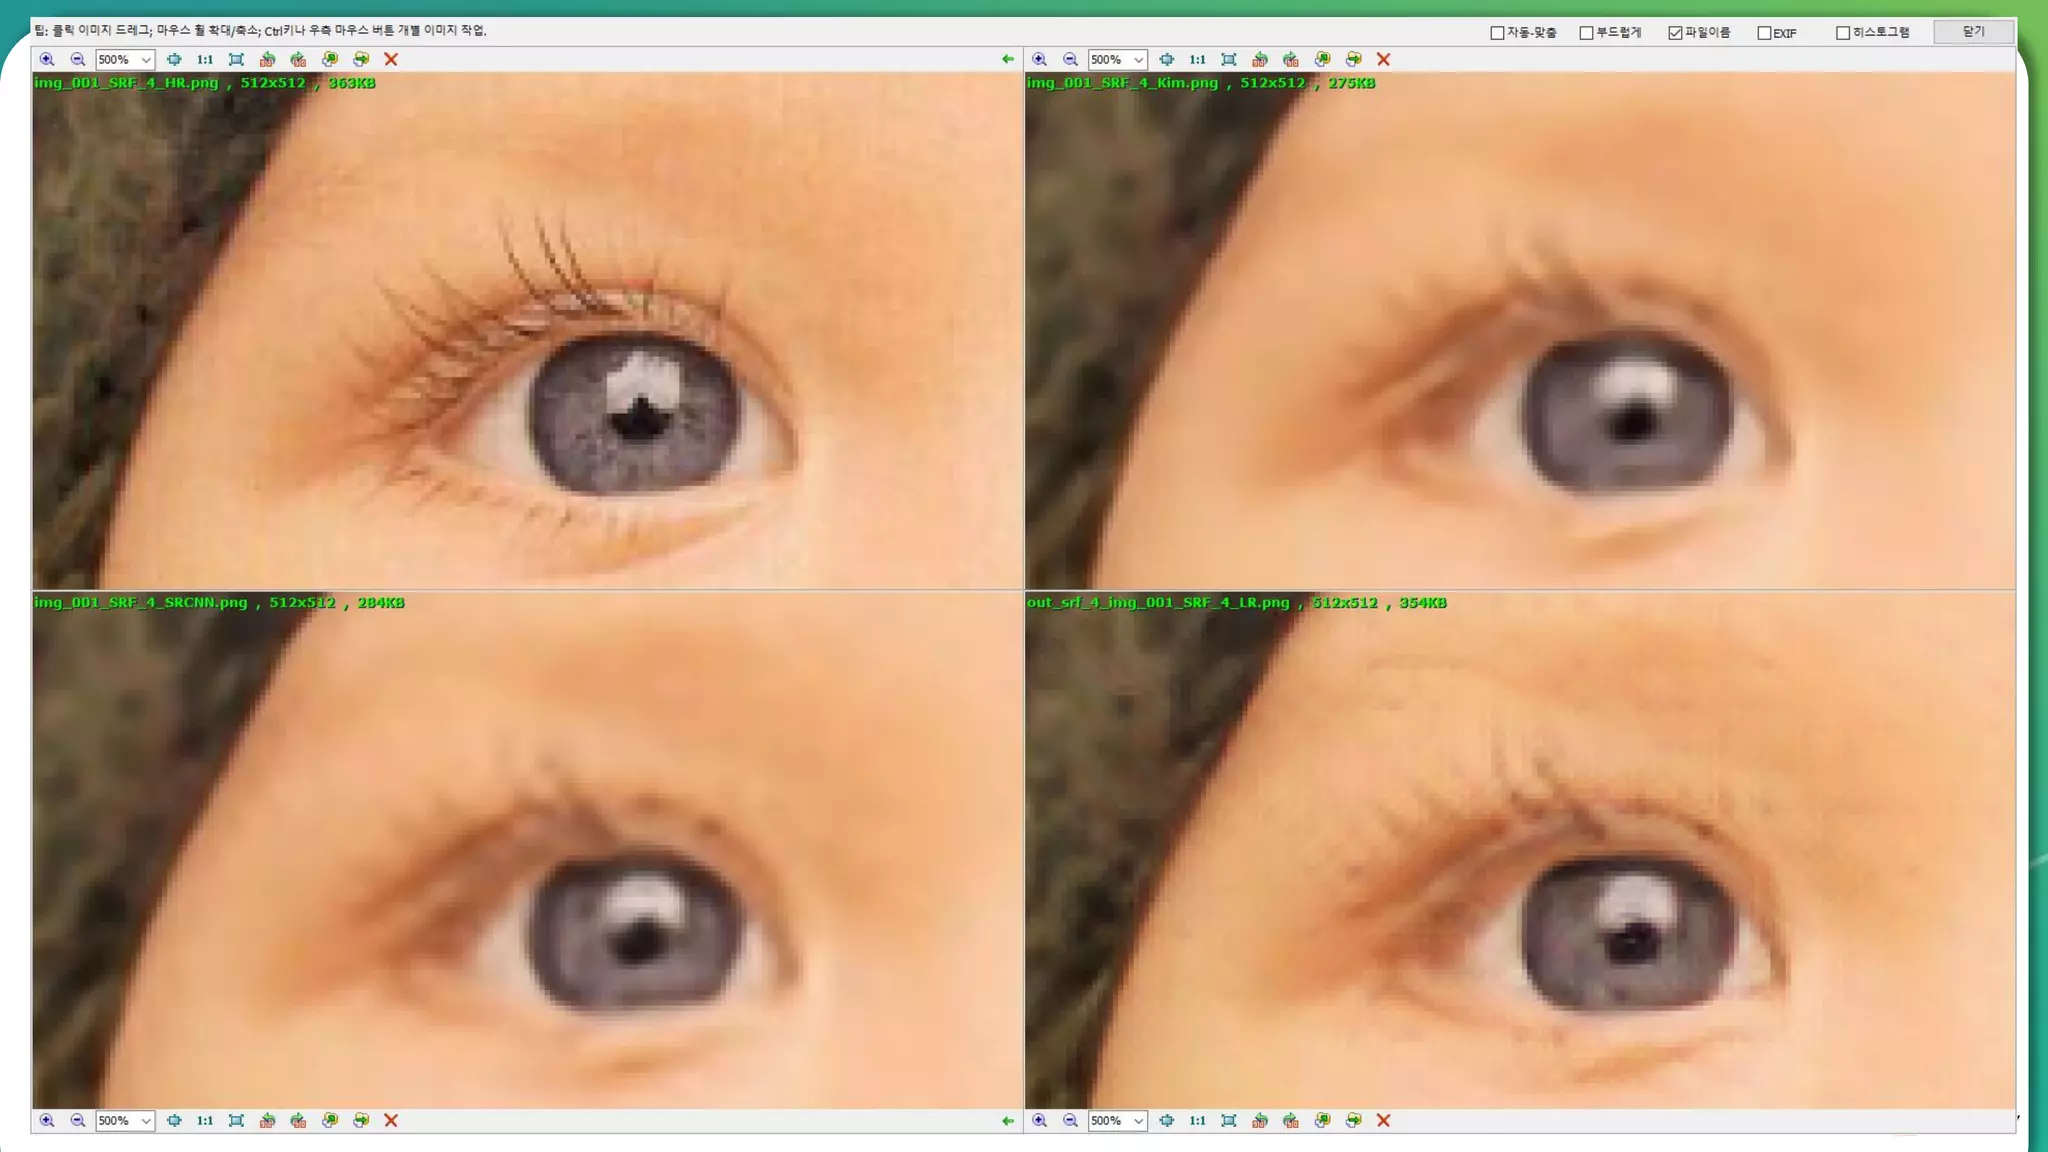The image size is (2048, 1152).
Task: Click the red X on the bottom-right toolbar
Action: click(x=1383, y=1120)
